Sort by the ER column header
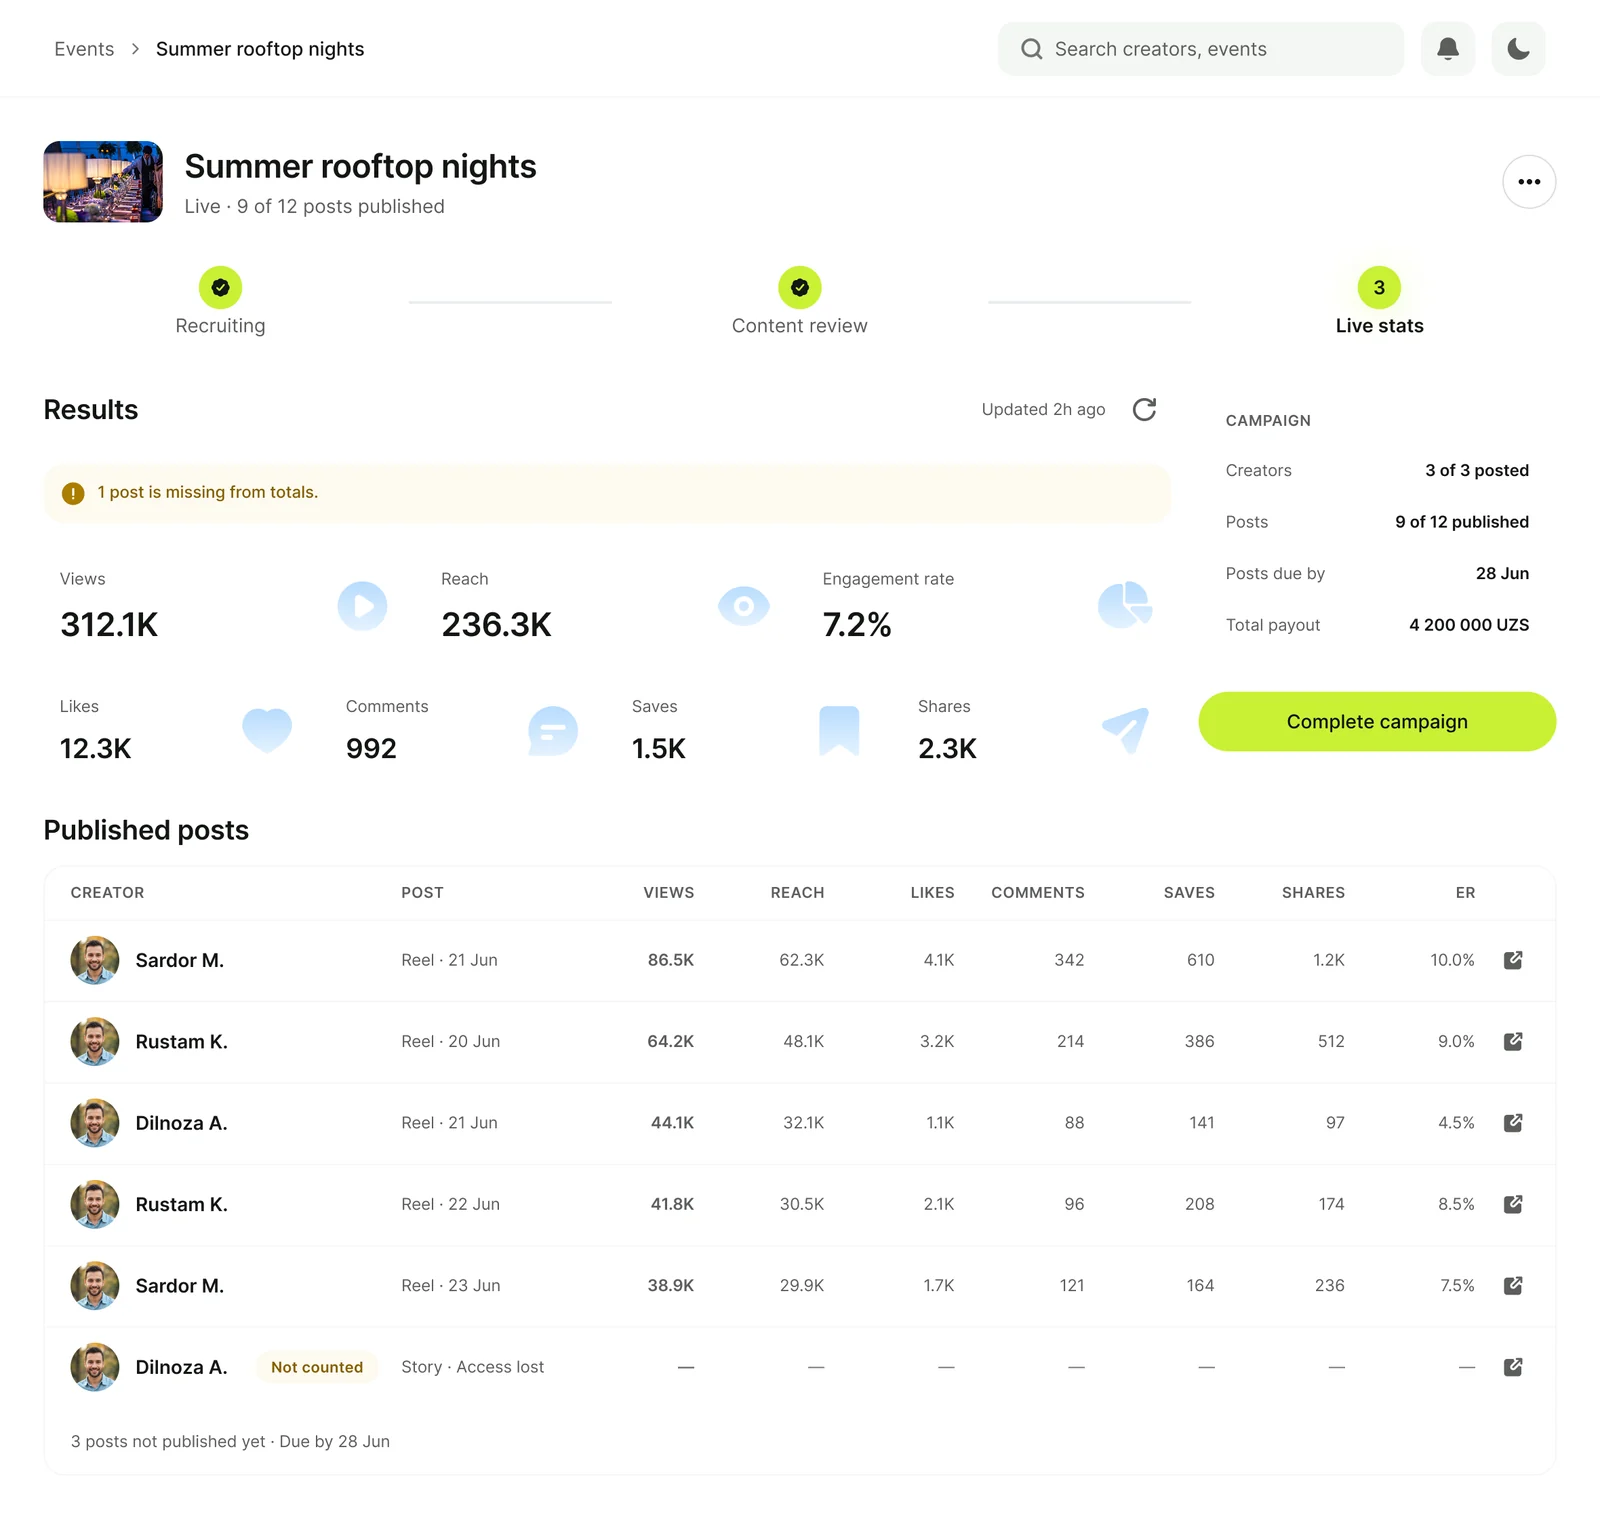The height and width of the screenshot is (1519, 1600). coord(1465,892)
